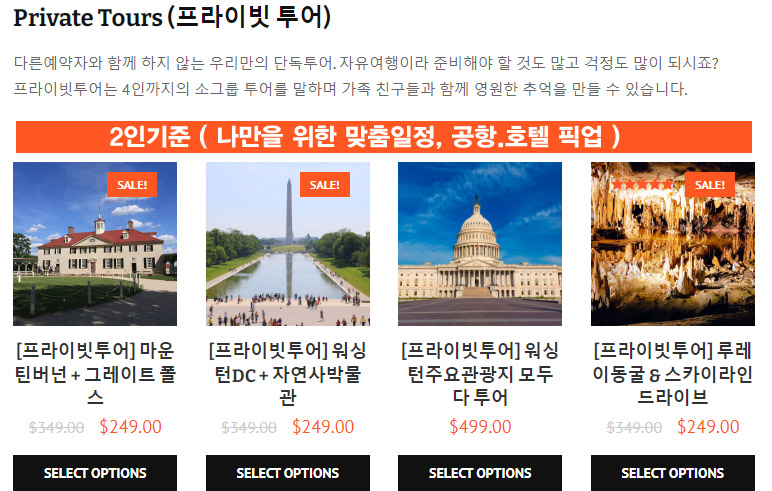Open the Mount Vernon mansion tour thumbnail
This screenshot has width=772, height=491.
[x=95, y=244]
